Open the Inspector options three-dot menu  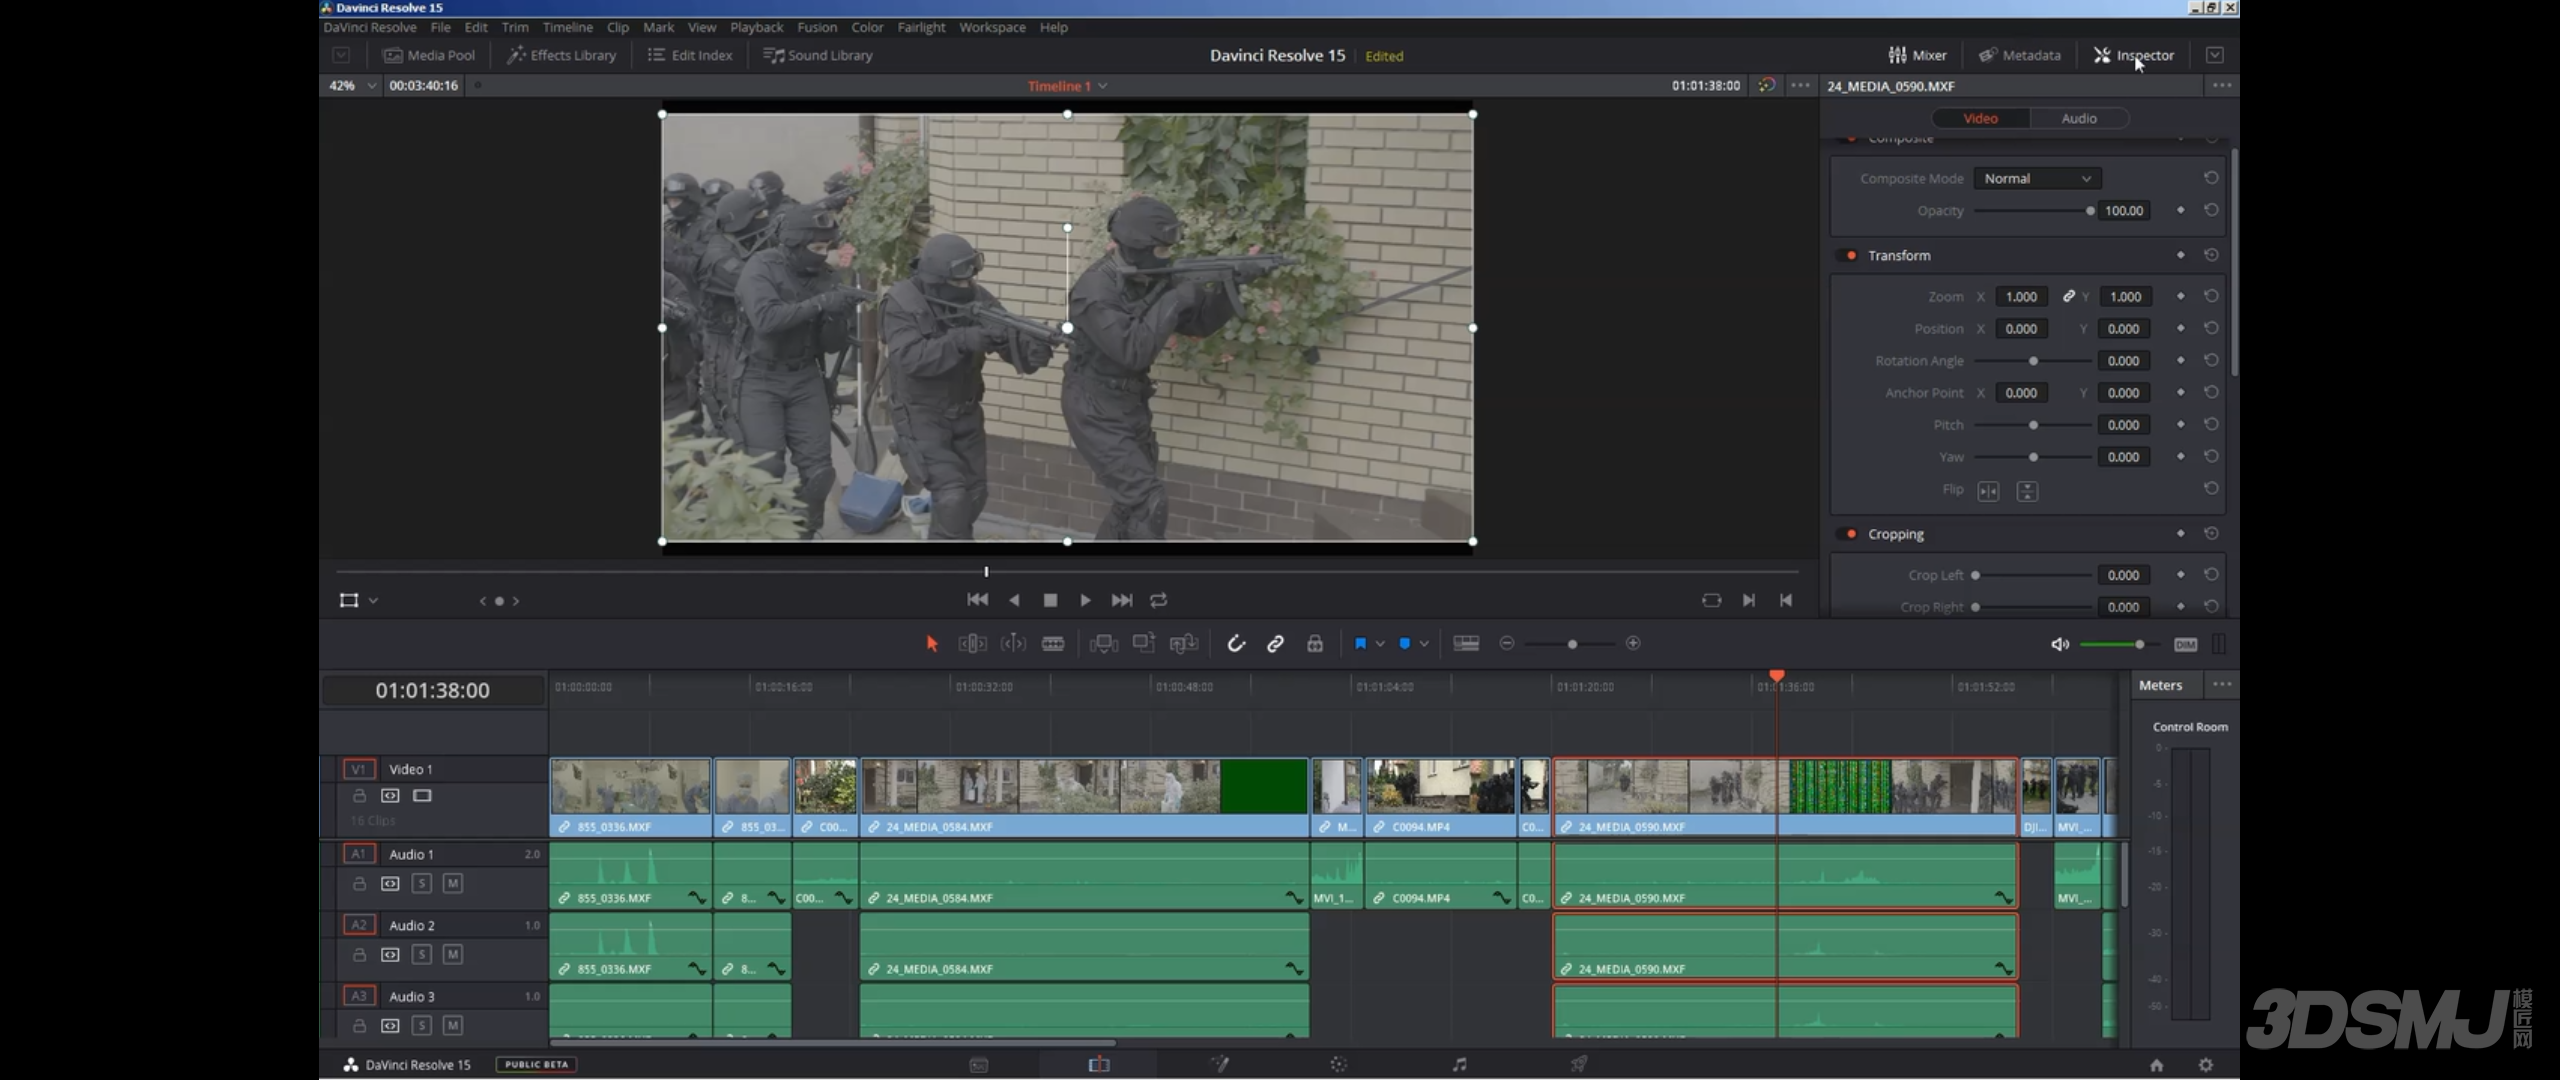(x=2222, y=85)
